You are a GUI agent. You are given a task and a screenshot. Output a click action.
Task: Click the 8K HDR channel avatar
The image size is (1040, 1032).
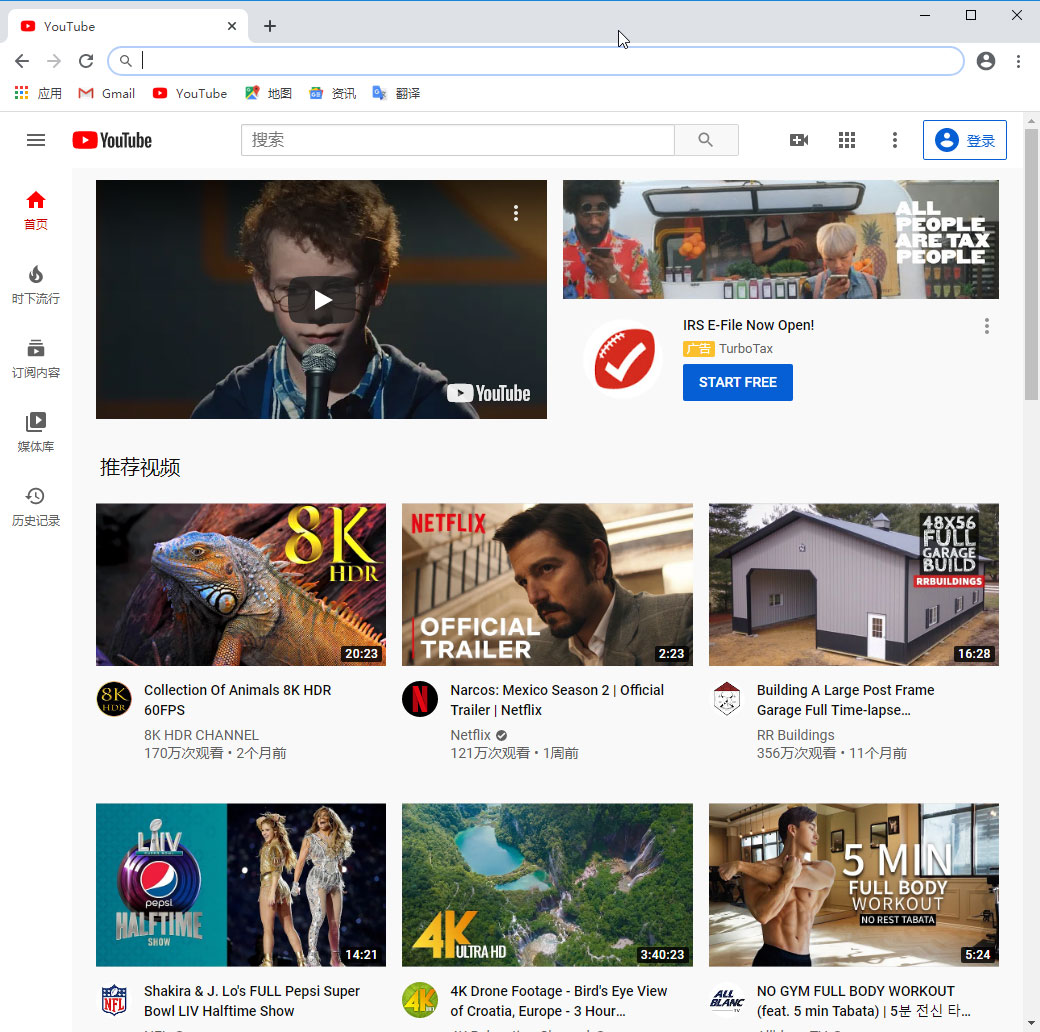tap(114, 699)
